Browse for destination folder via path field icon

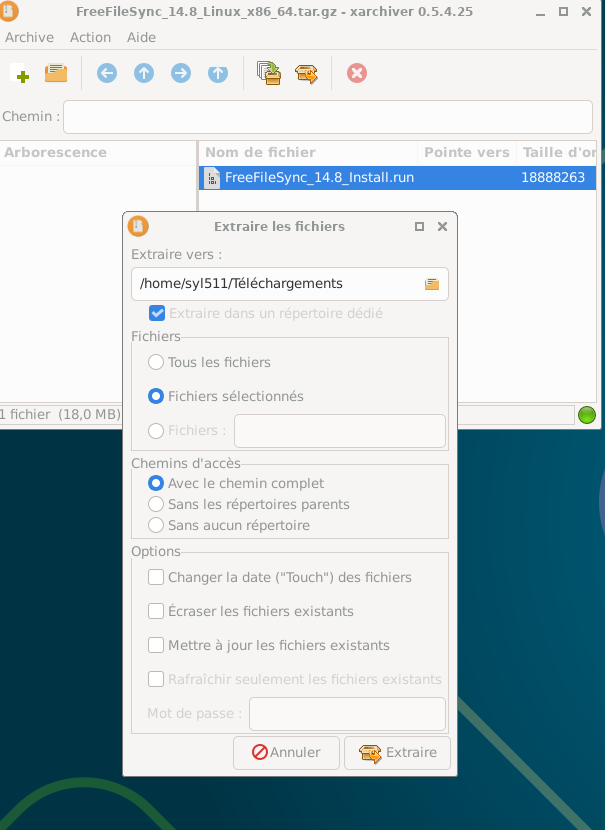pos(432,284)
